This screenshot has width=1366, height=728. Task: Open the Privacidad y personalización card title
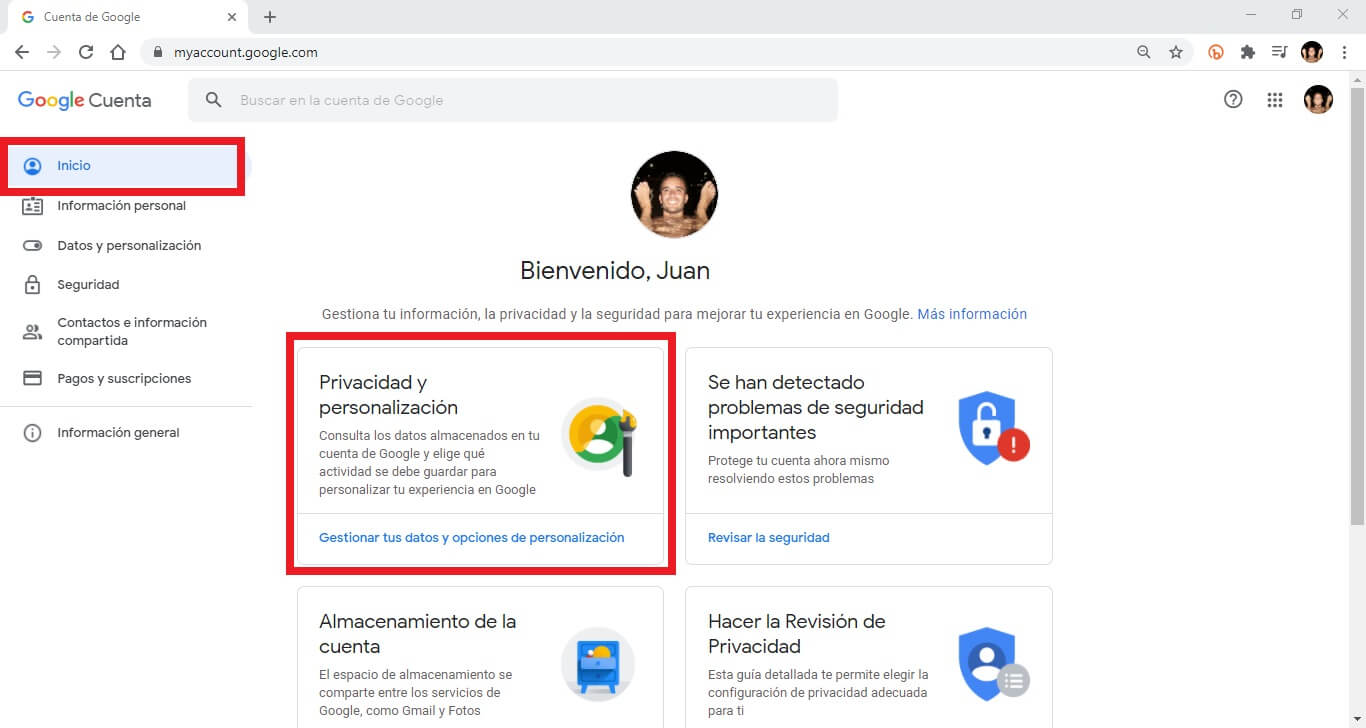pos(388,395)
